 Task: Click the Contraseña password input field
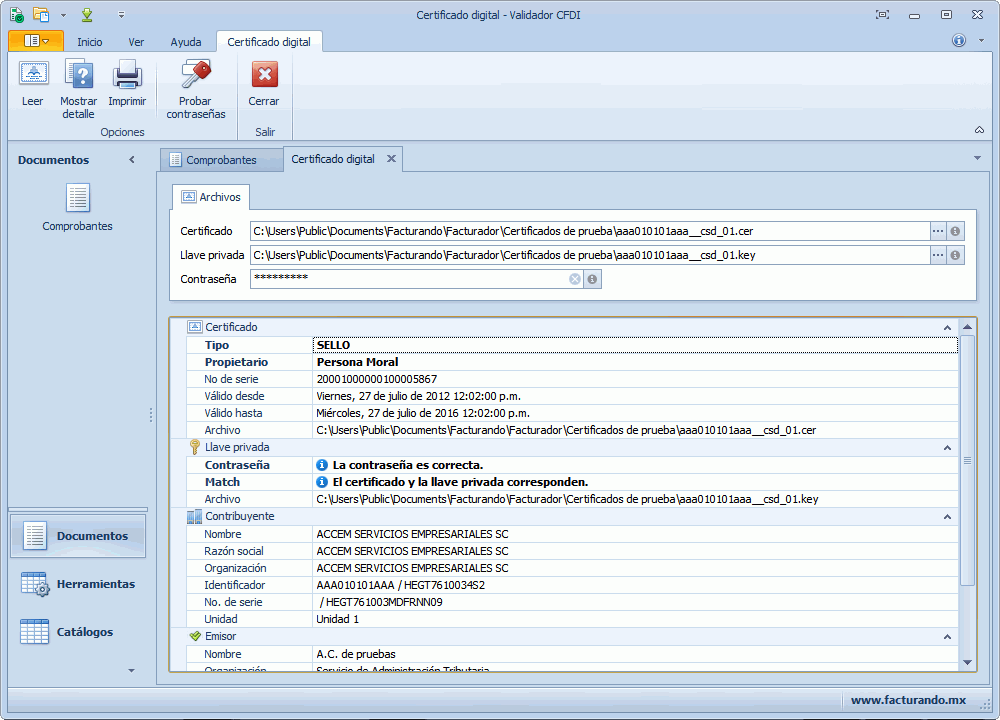(410, 279)
